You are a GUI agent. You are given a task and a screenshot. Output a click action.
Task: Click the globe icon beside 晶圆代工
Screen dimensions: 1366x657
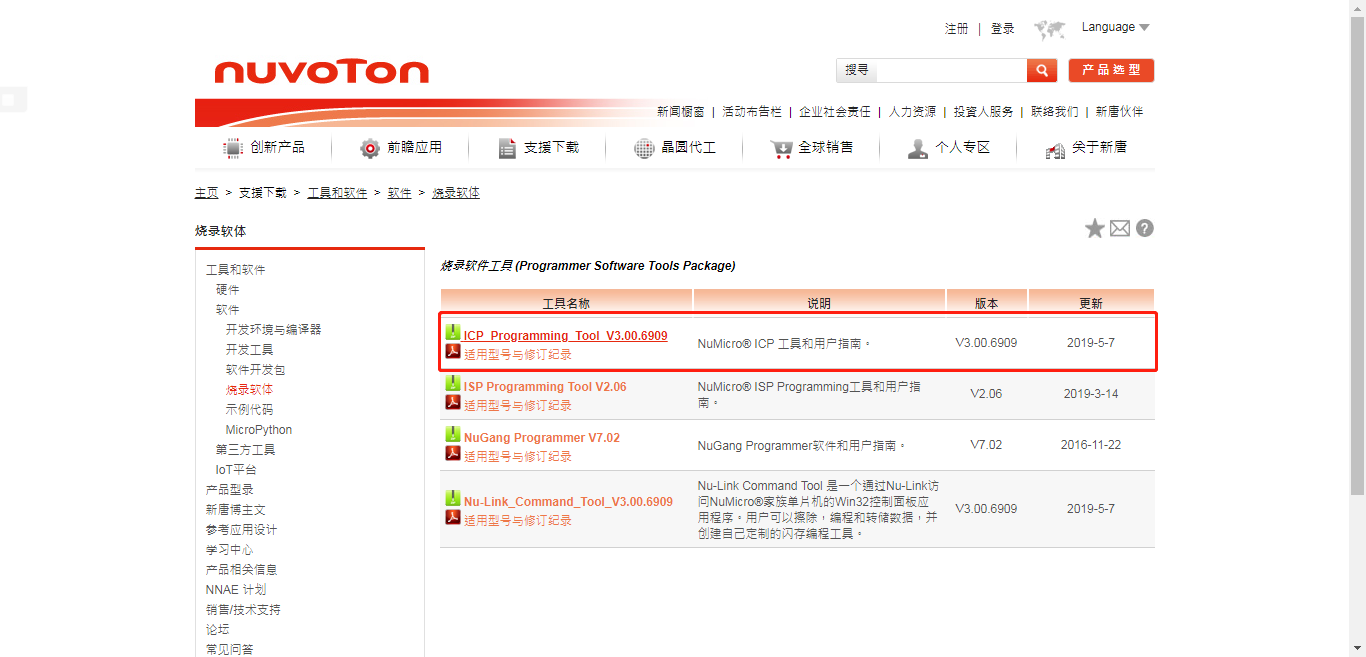click(x=644, y=148)
